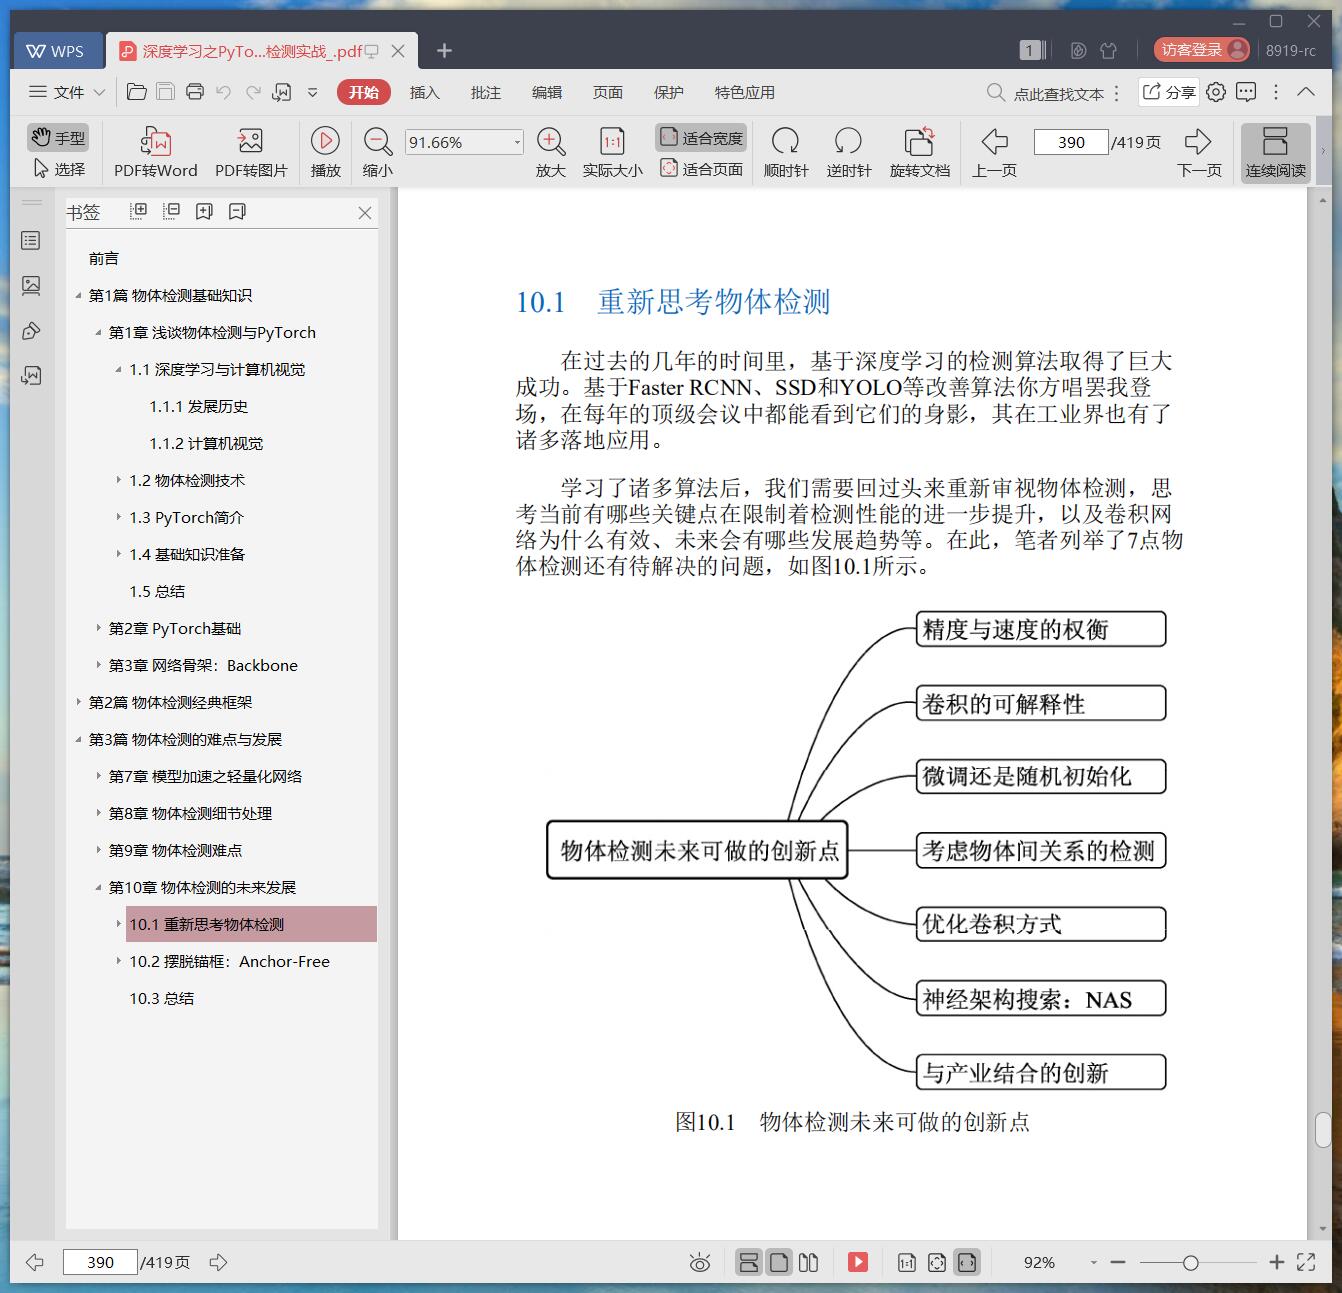The height and width of the screenshot is (1293, 1342).
Task: Close the PDF document tab
Action: click(398, 51)
